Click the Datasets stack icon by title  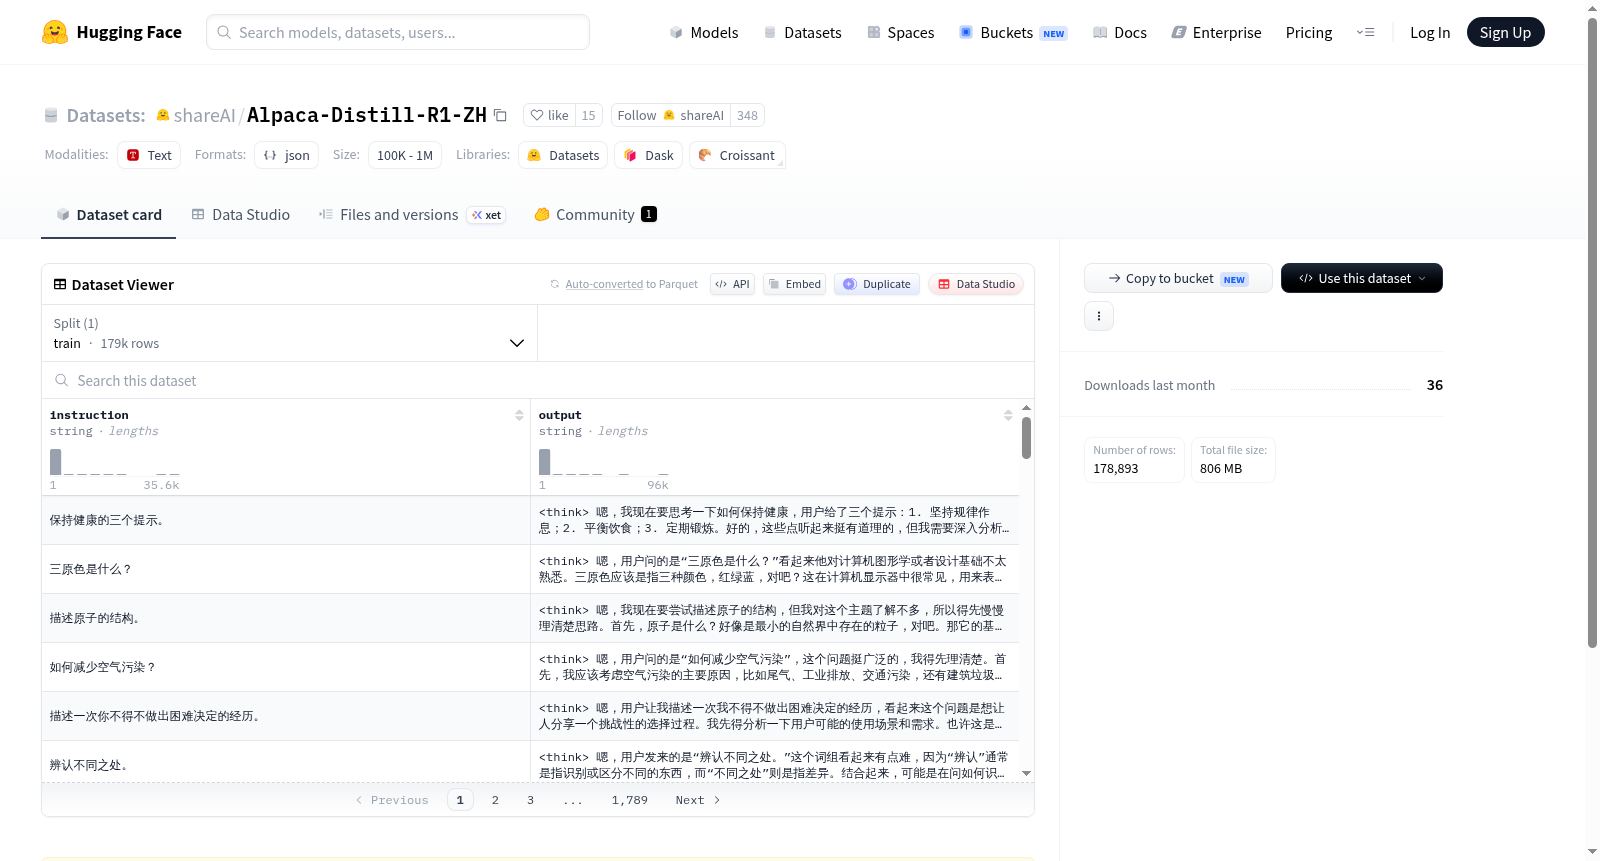(x=51, y=115)
